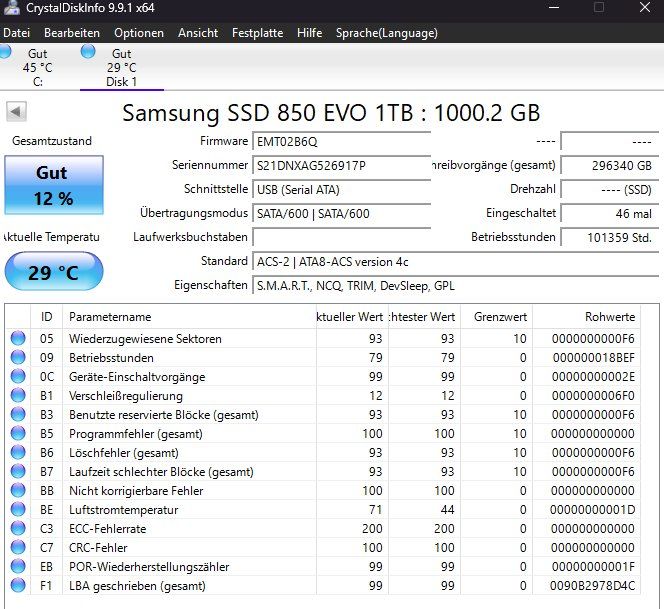Click the empty Laufwerksbuchstaben field

click(342, 237)
